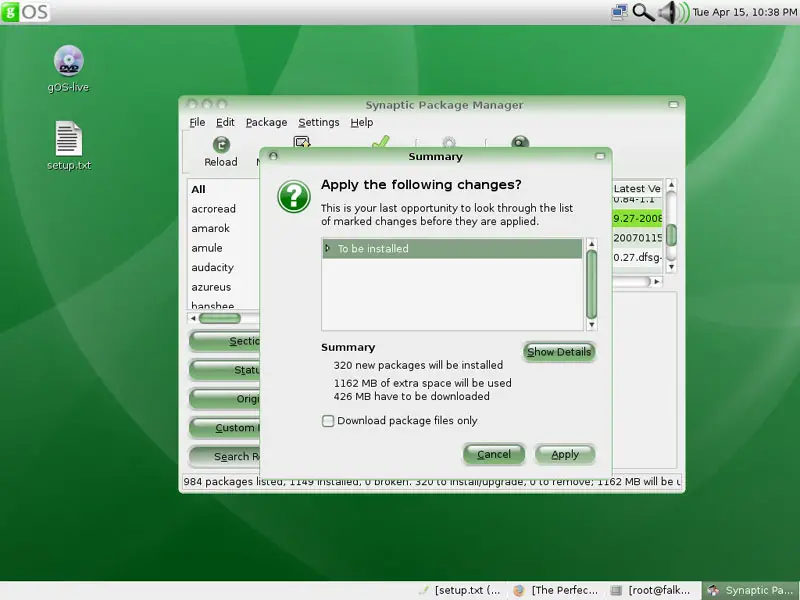The image size is (800, 600).
Task: Click the left arrow of the category list scrollbar
Action: 193,318
